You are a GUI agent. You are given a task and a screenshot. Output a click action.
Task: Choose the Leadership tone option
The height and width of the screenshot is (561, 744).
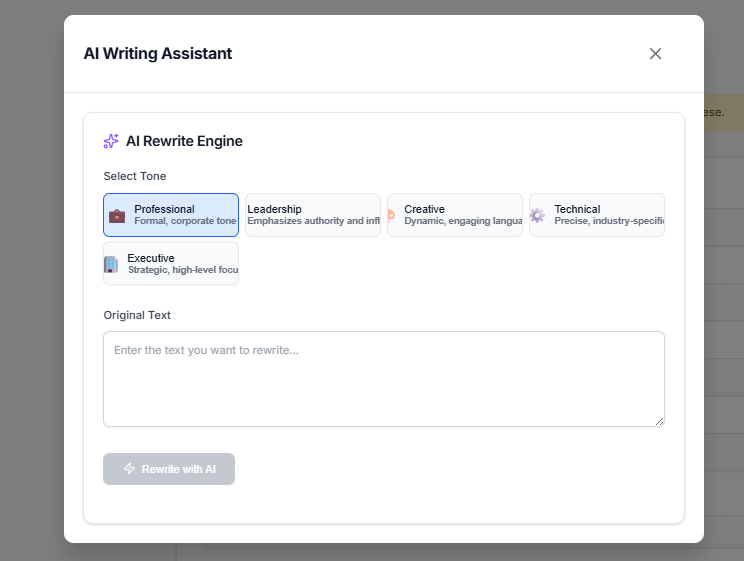tap(312, 215)
